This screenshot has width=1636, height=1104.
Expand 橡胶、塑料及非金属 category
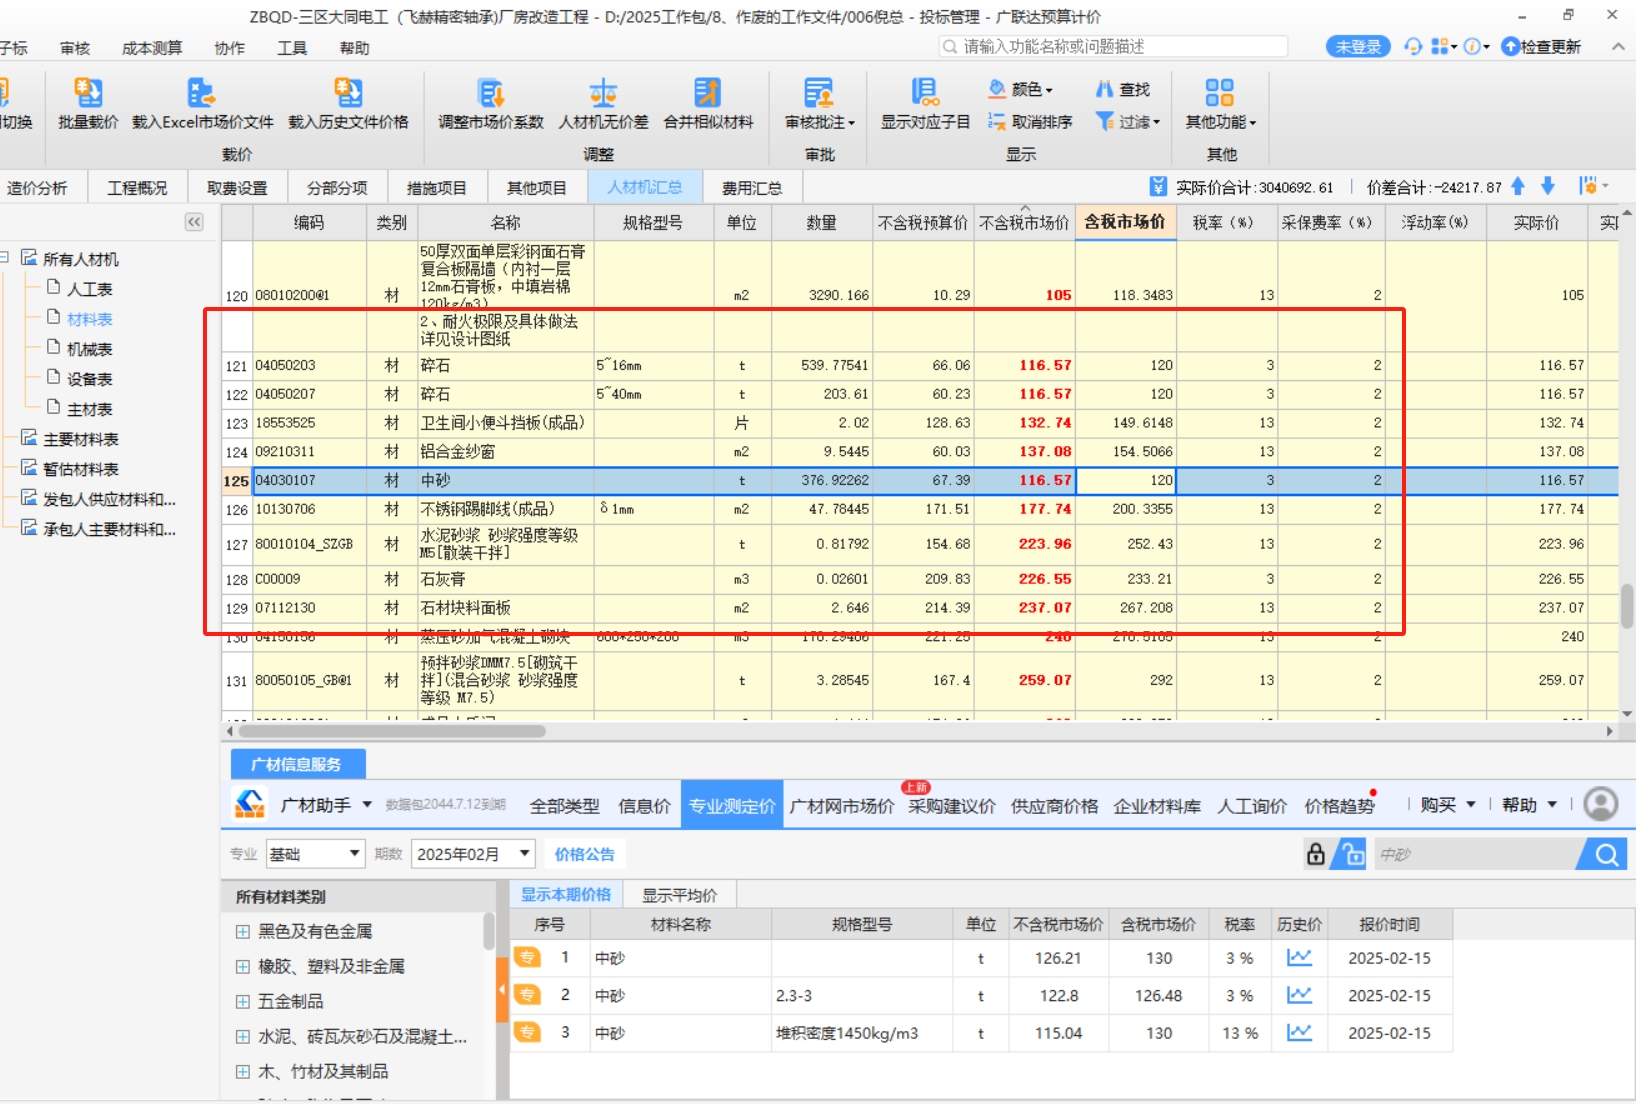pyautogui.click(x=242, y=966)
